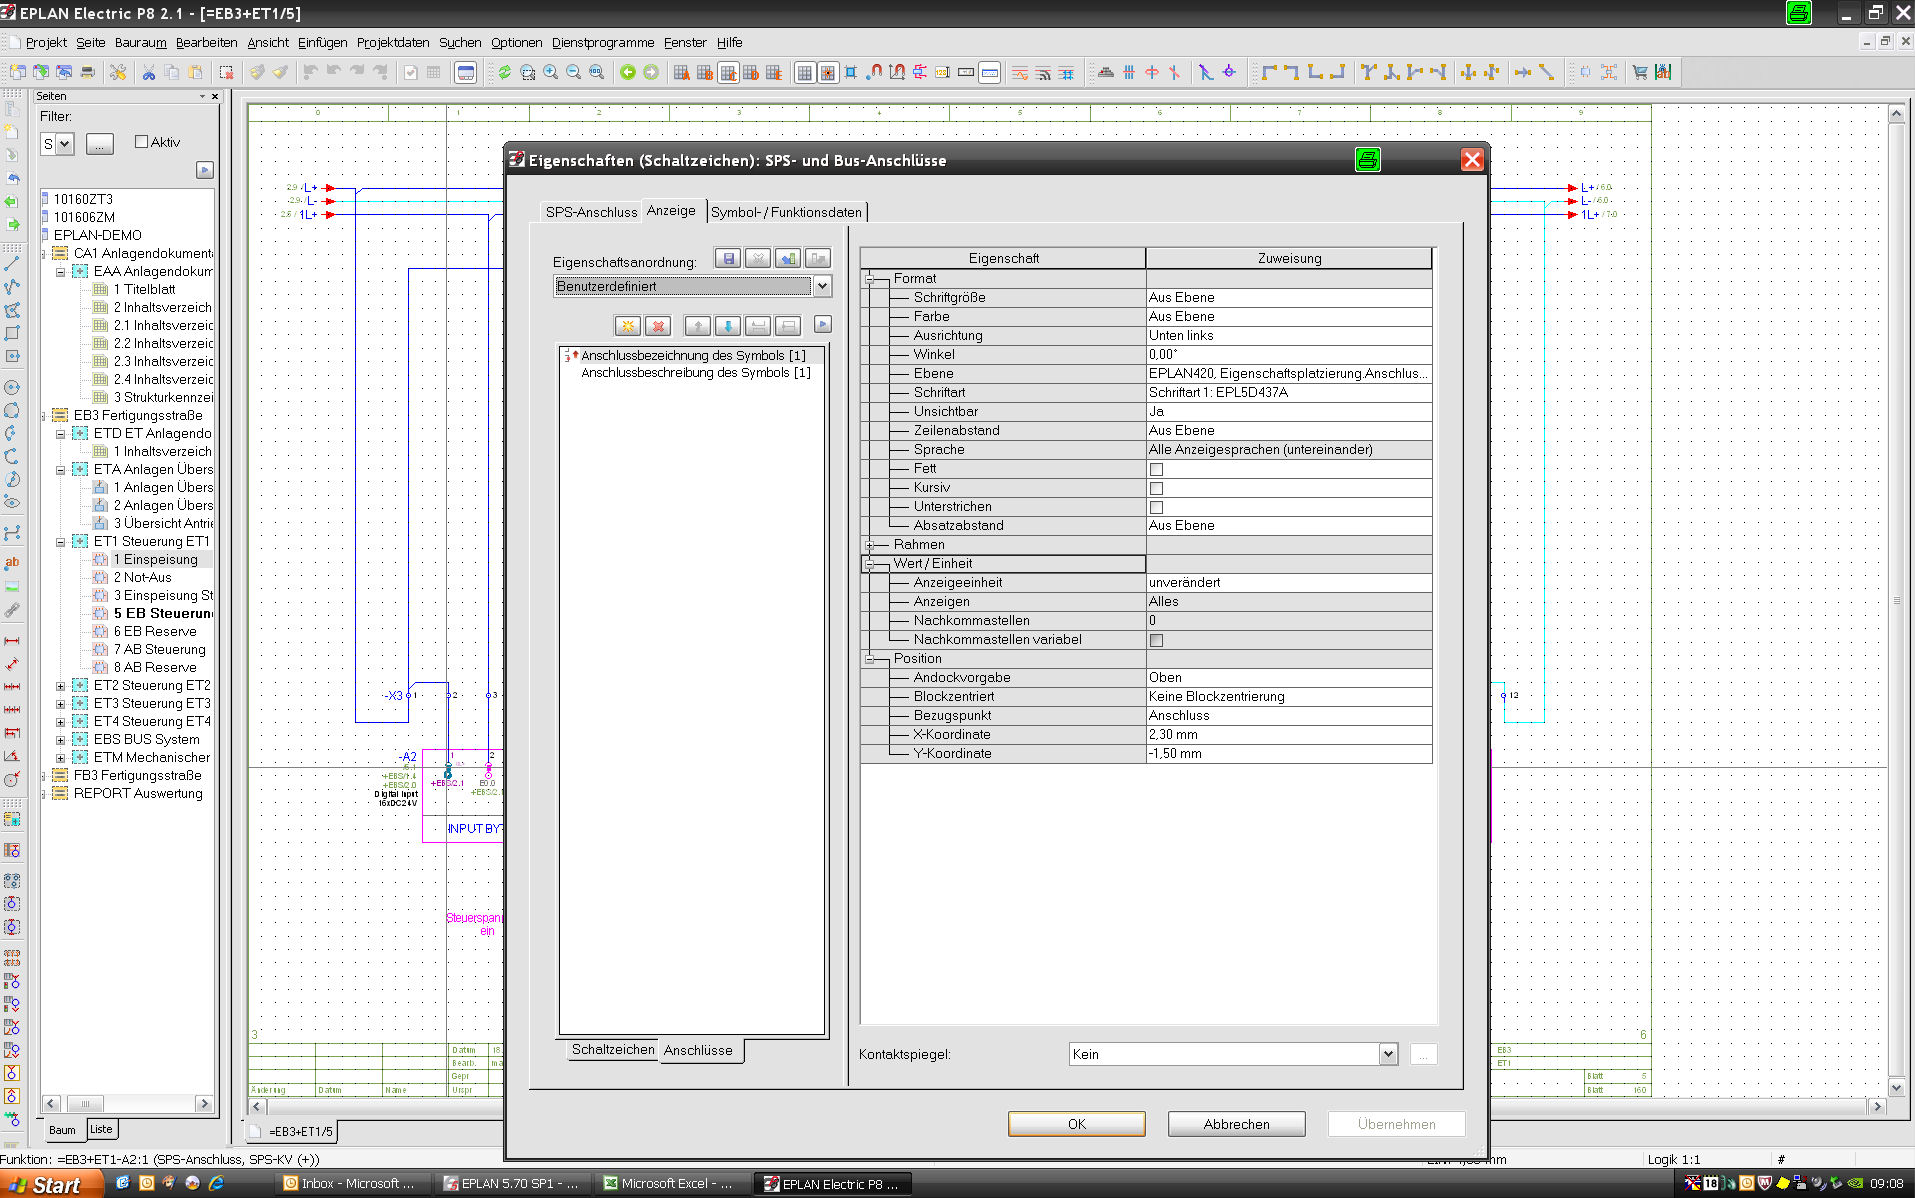Select page 2 Not-Aus in tree
Image resolution: width=1915 pixels, height=1198 pixels.
(142, 578)
